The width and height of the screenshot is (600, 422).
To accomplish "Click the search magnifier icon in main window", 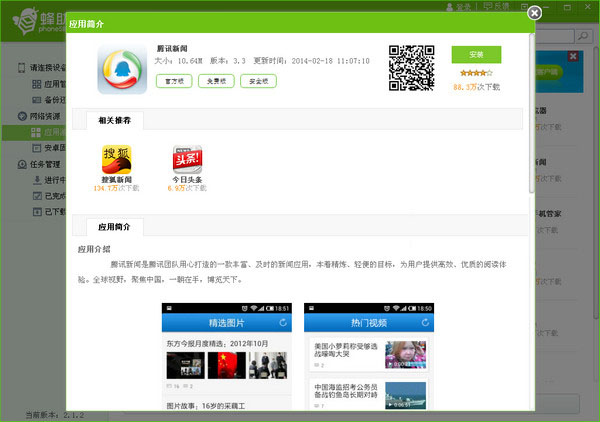I will (x=584, y=36).
